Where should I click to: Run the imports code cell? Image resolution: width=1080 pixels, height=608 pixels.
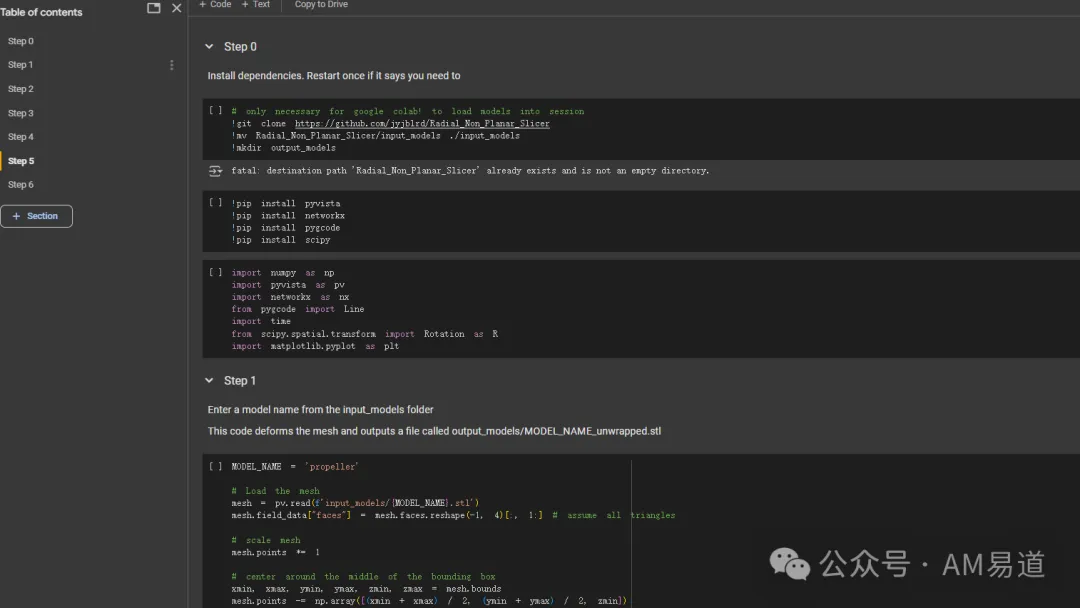(x=216, y=273)
